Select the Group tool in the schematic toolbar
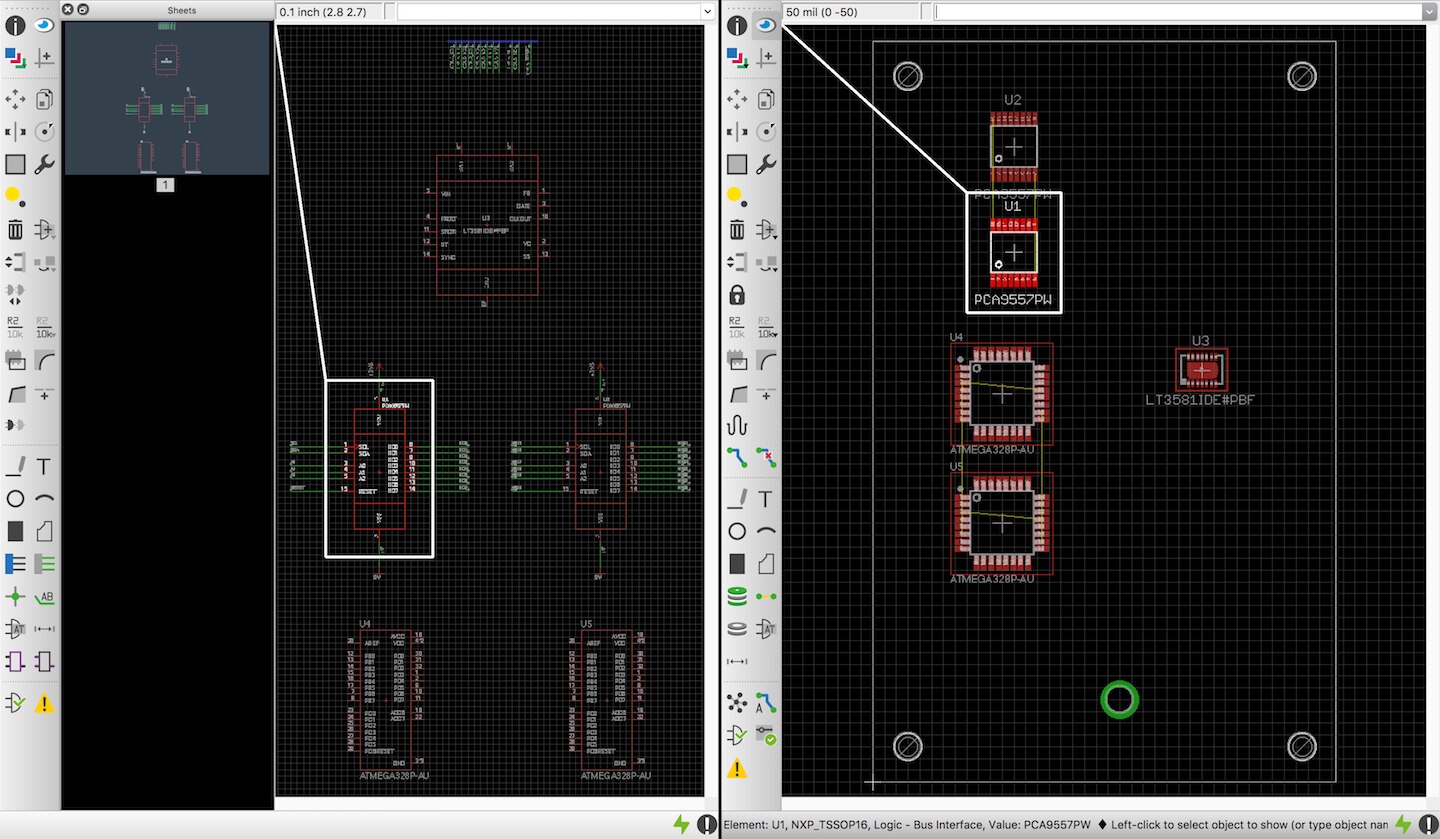Screen dimensions: 1440x839 coord(16,164)
